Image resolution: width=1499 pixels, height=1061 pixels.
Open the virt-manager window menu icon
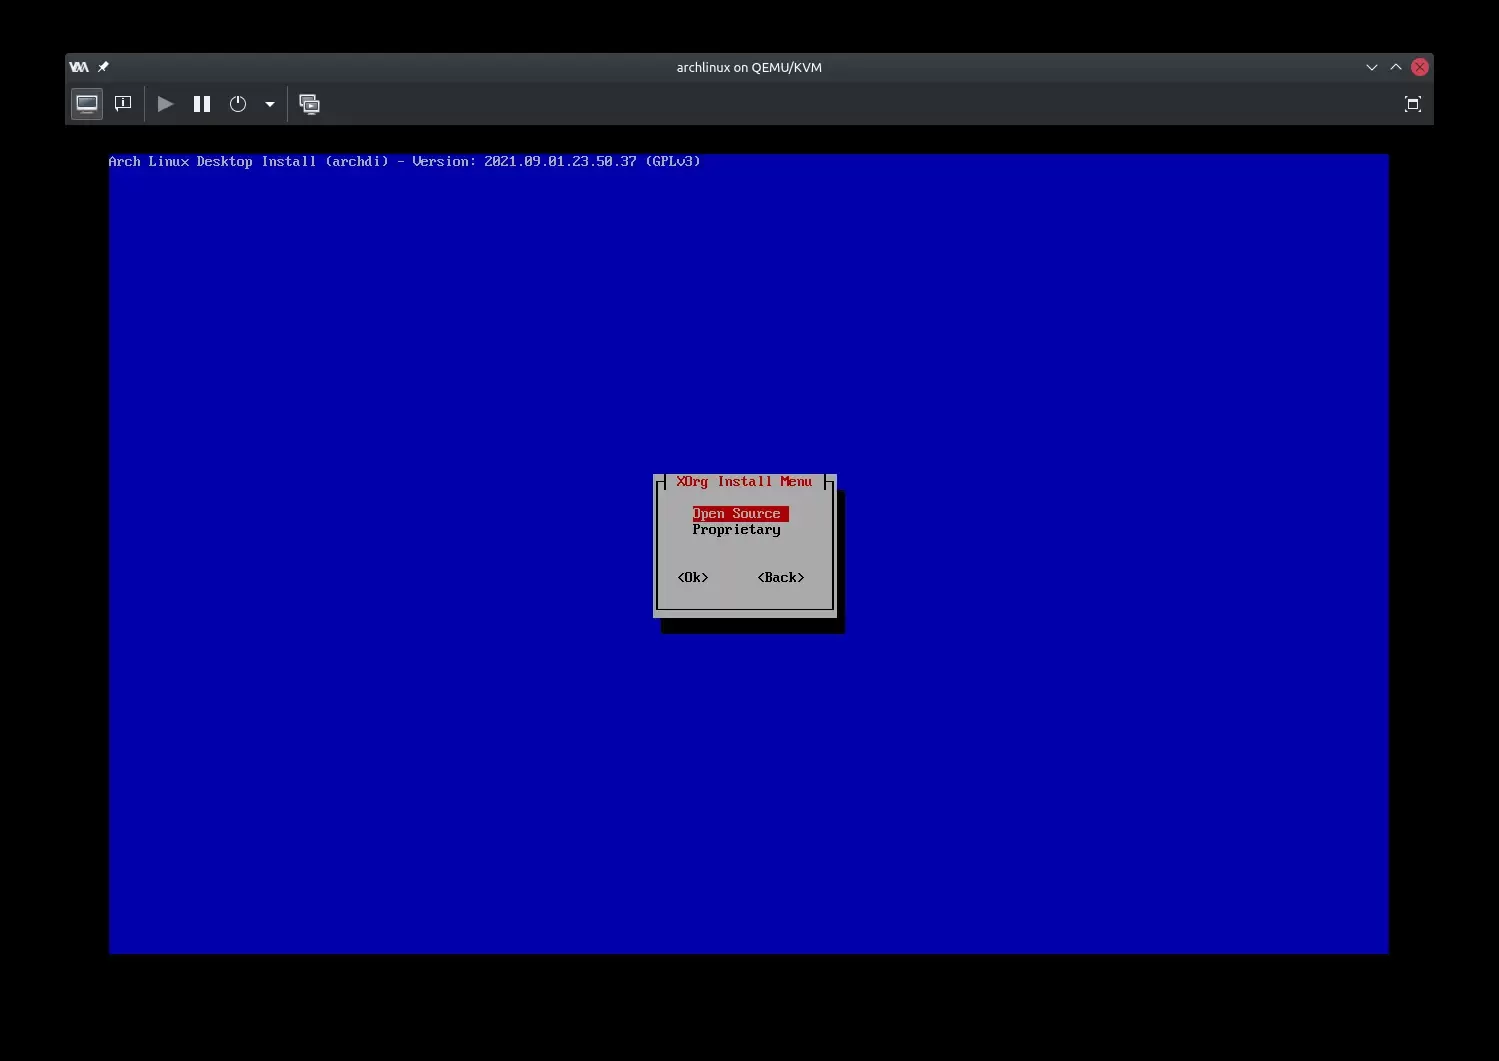coord(79,67)
